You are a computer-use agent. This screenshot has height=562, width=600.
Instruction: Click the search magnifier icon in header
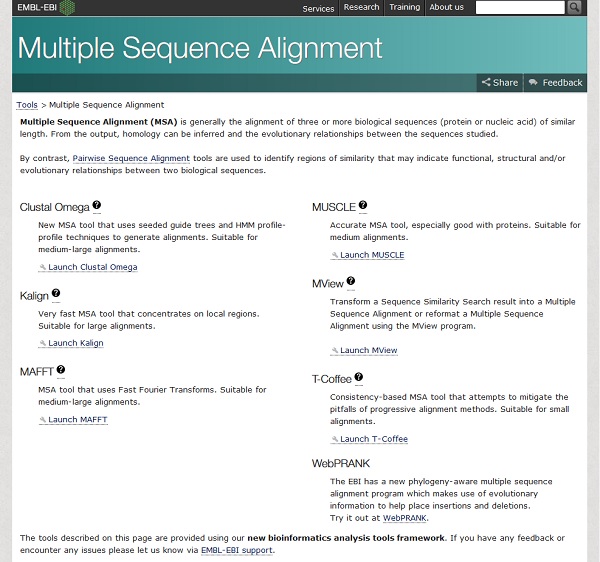[574, 7]
